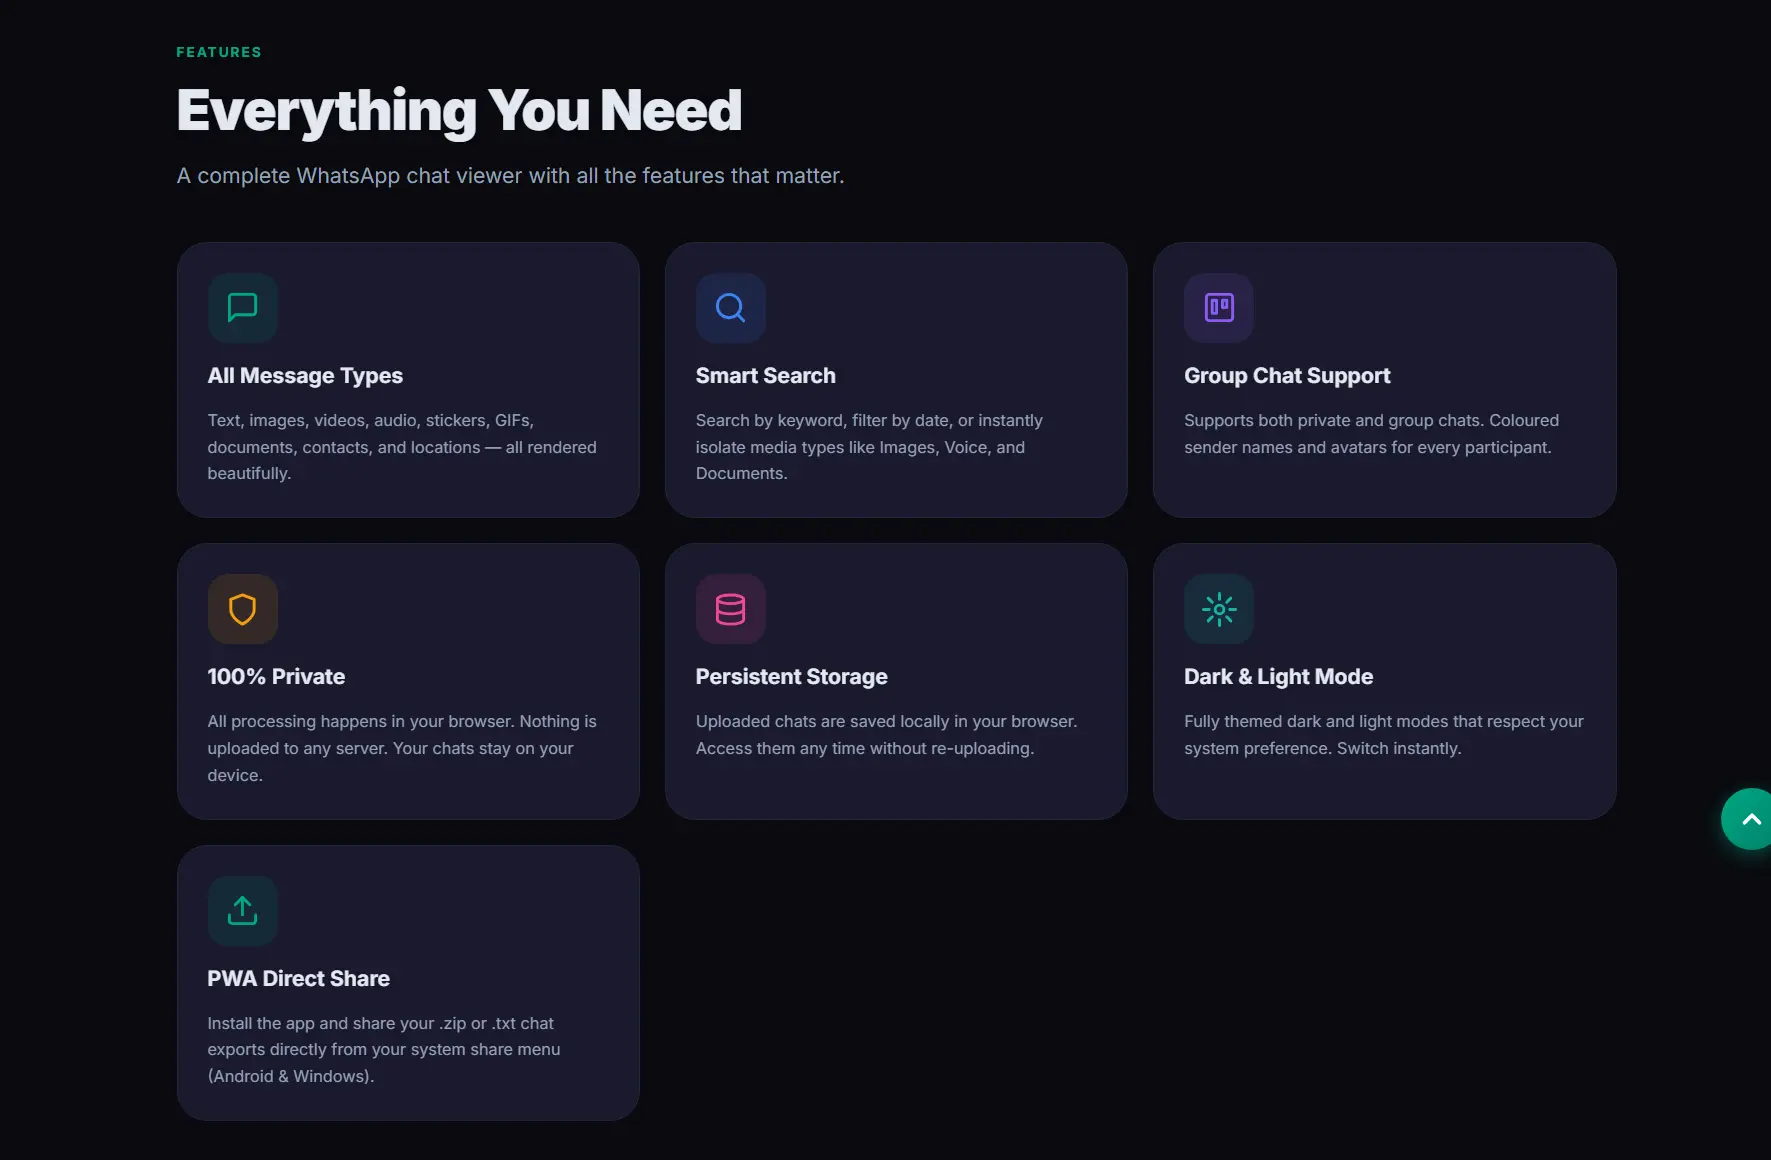Click the magnifier icon above Smart Search
This screenshot has width=1771, height=1160.
[730, 307]
